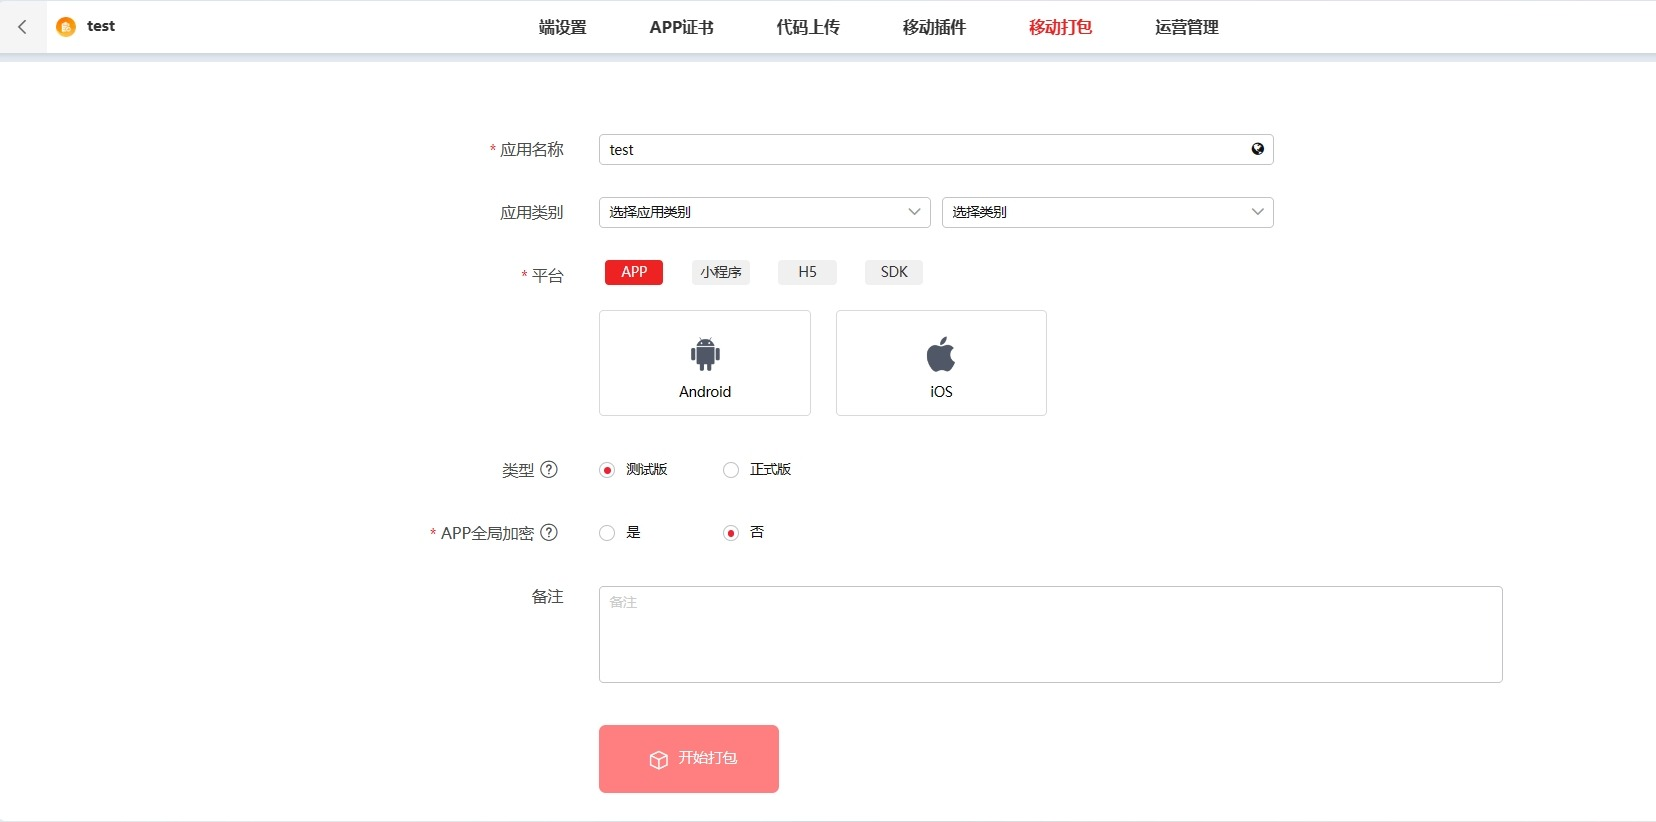The image size is (1656, 822).
Task: Select the 小程序 platform button
Action: [x=721, y=272]
